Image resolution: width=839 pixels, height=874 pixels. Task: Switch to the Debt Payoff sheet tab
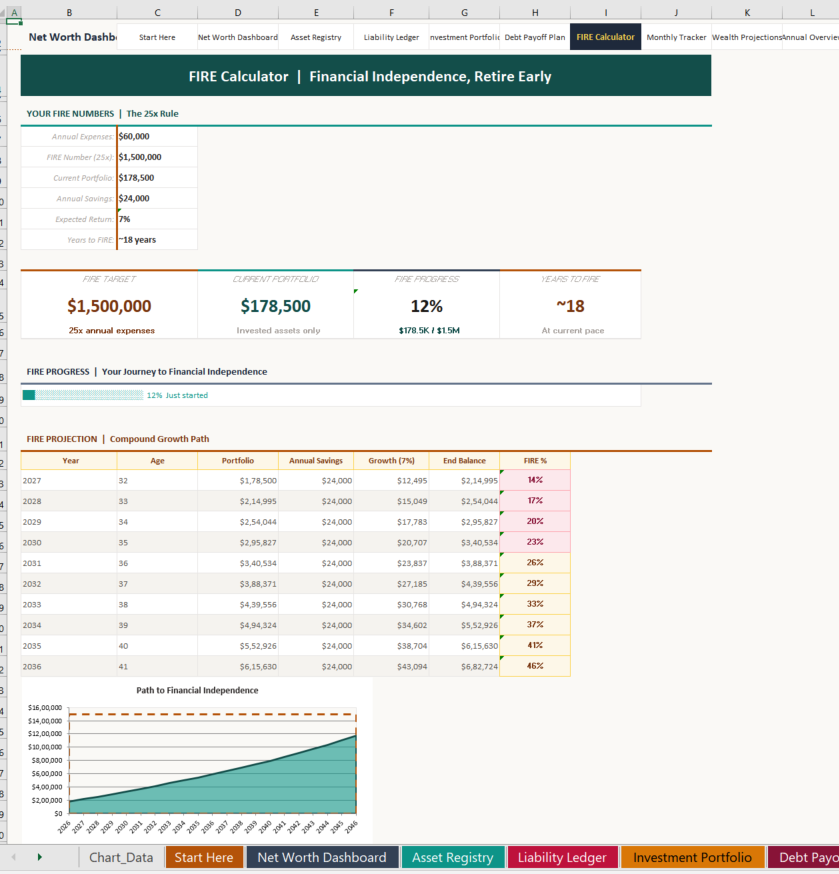click(x=803, y=857)
